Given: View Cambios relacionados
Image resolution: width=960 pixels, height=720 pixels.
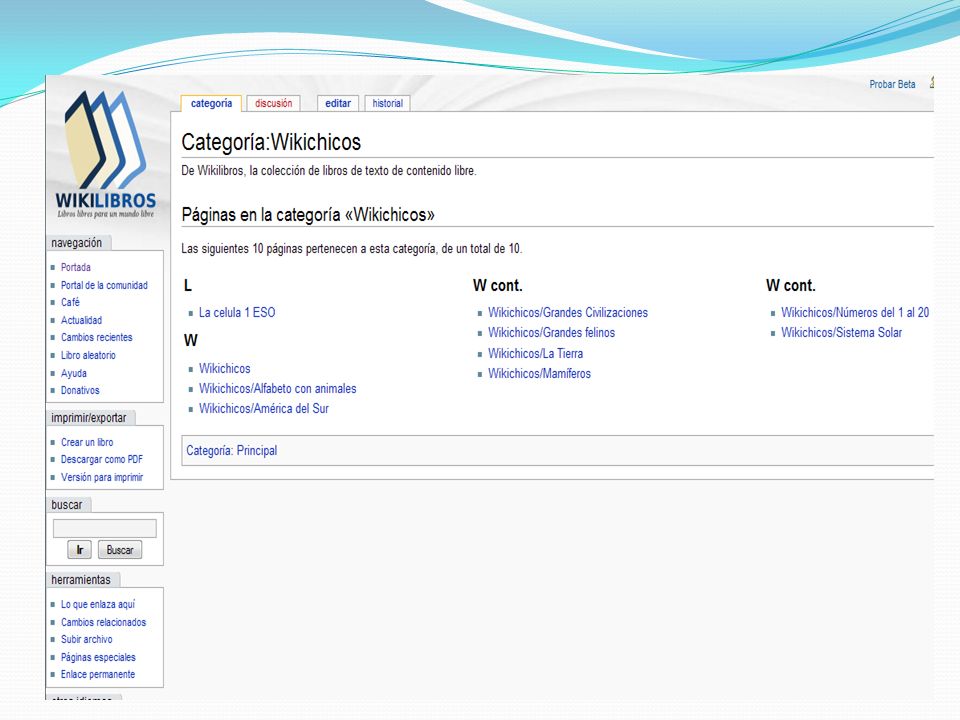Looking at the screenshot, I should [103, 622].
